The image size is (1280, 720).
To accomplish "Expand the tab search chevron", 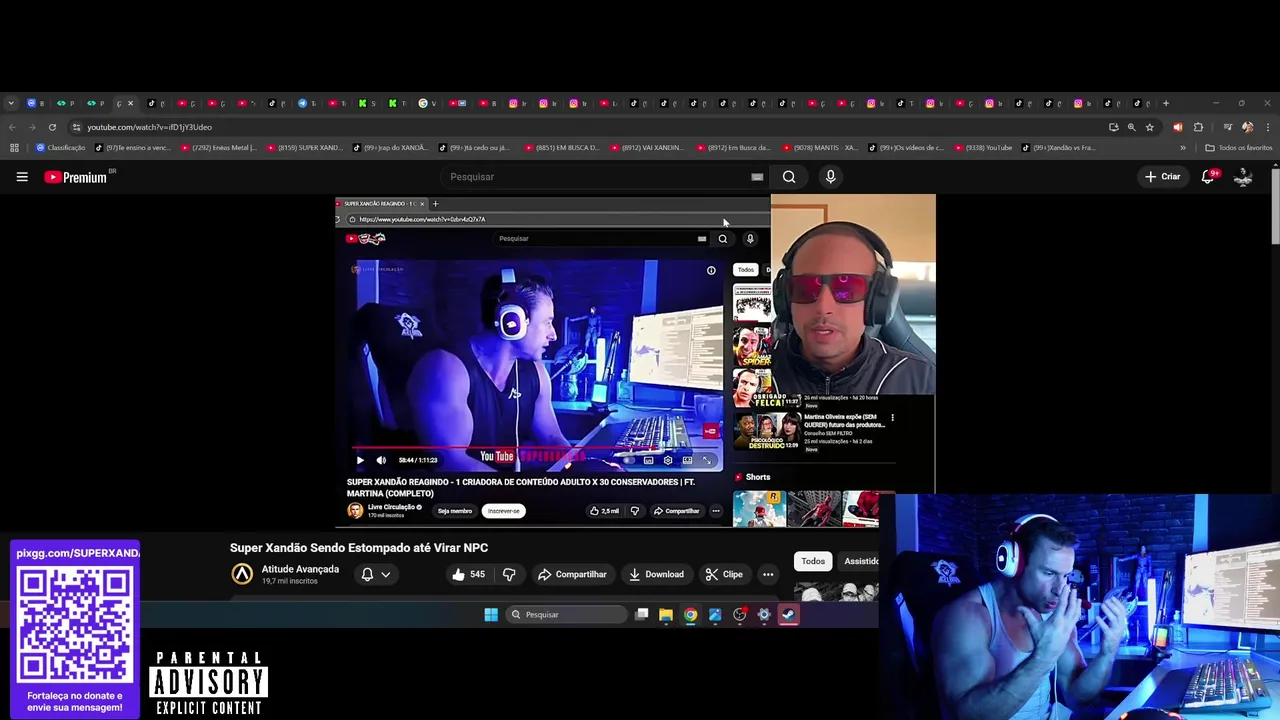I will (11, 103).
